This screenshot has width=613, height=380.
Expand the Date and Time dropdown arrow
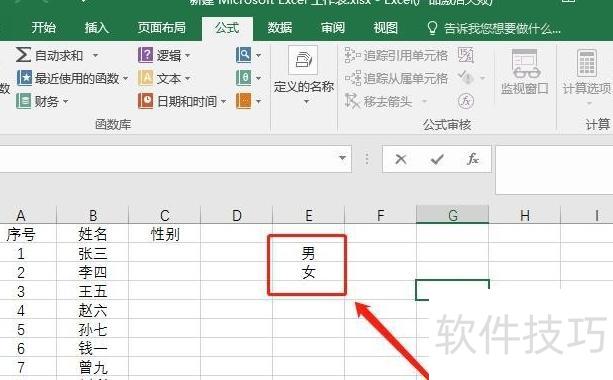223,102
